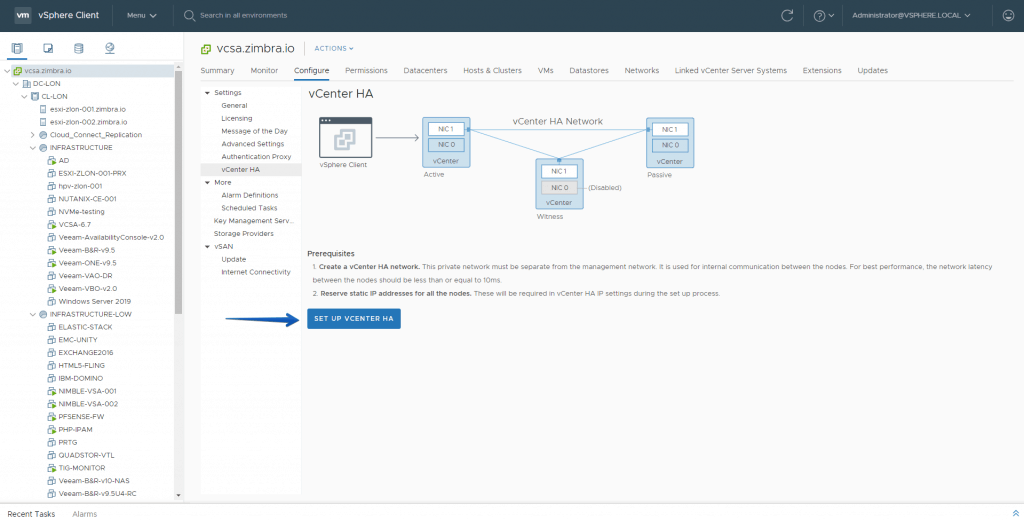Click the vCenter icon beside vcsa.zimbra.io title
Viewport: 1024px width, 520px height.
click(206, 49)
